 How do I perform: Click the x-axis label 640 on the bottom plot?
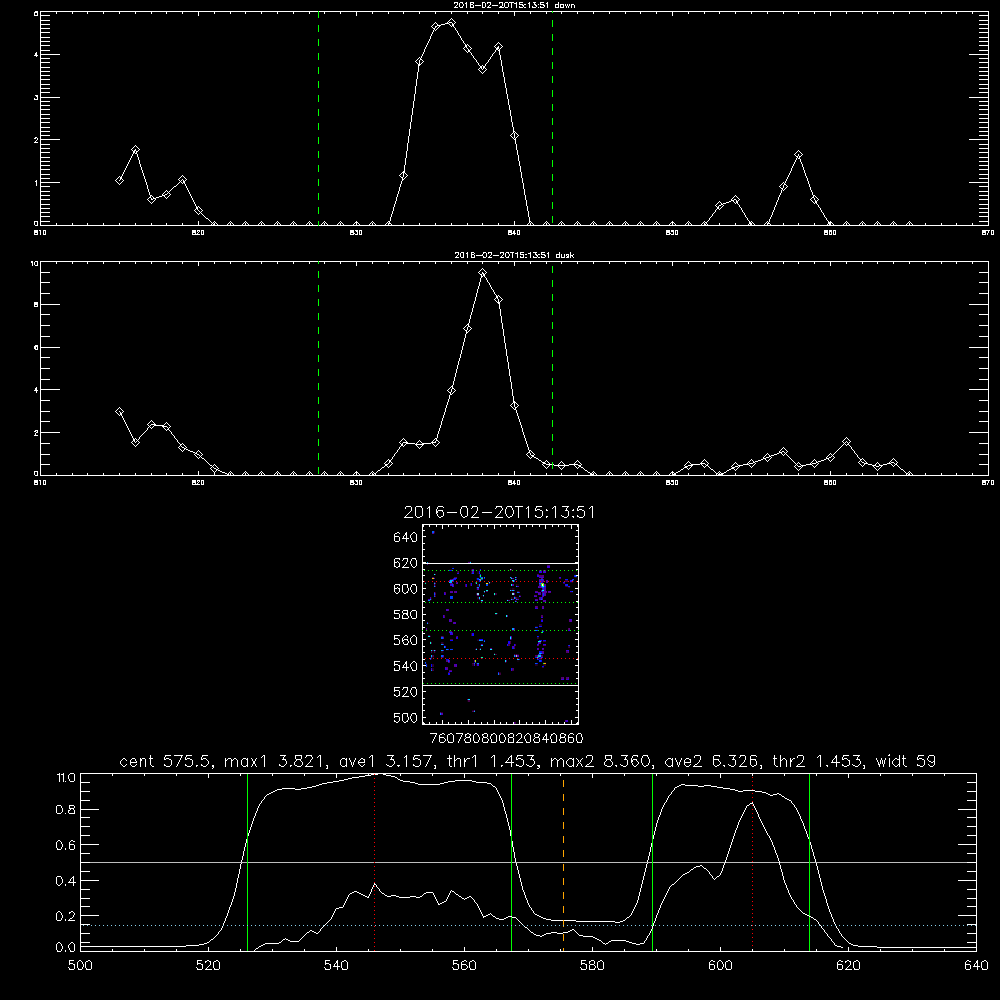[976, 966]
